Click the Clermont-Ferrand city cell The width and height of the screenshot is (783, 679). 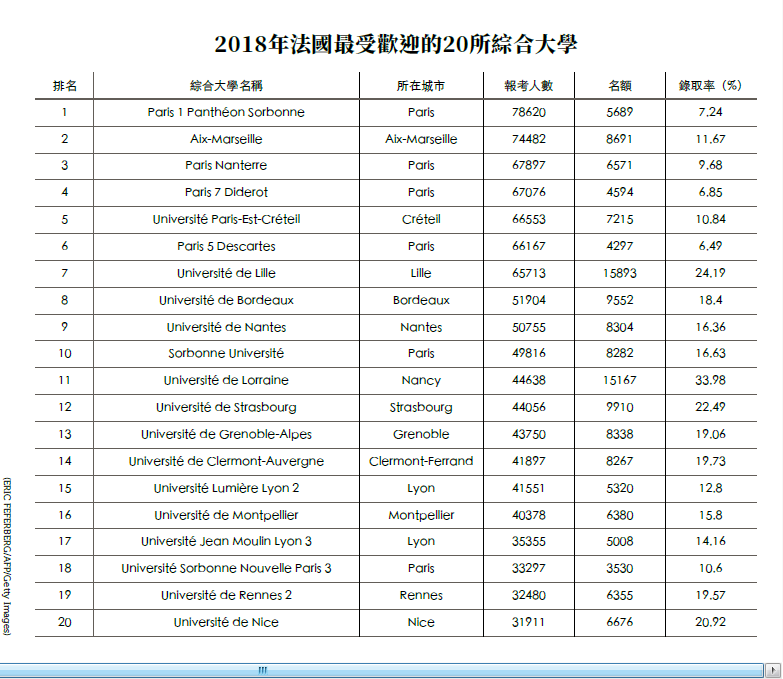(x=421, y=461)
